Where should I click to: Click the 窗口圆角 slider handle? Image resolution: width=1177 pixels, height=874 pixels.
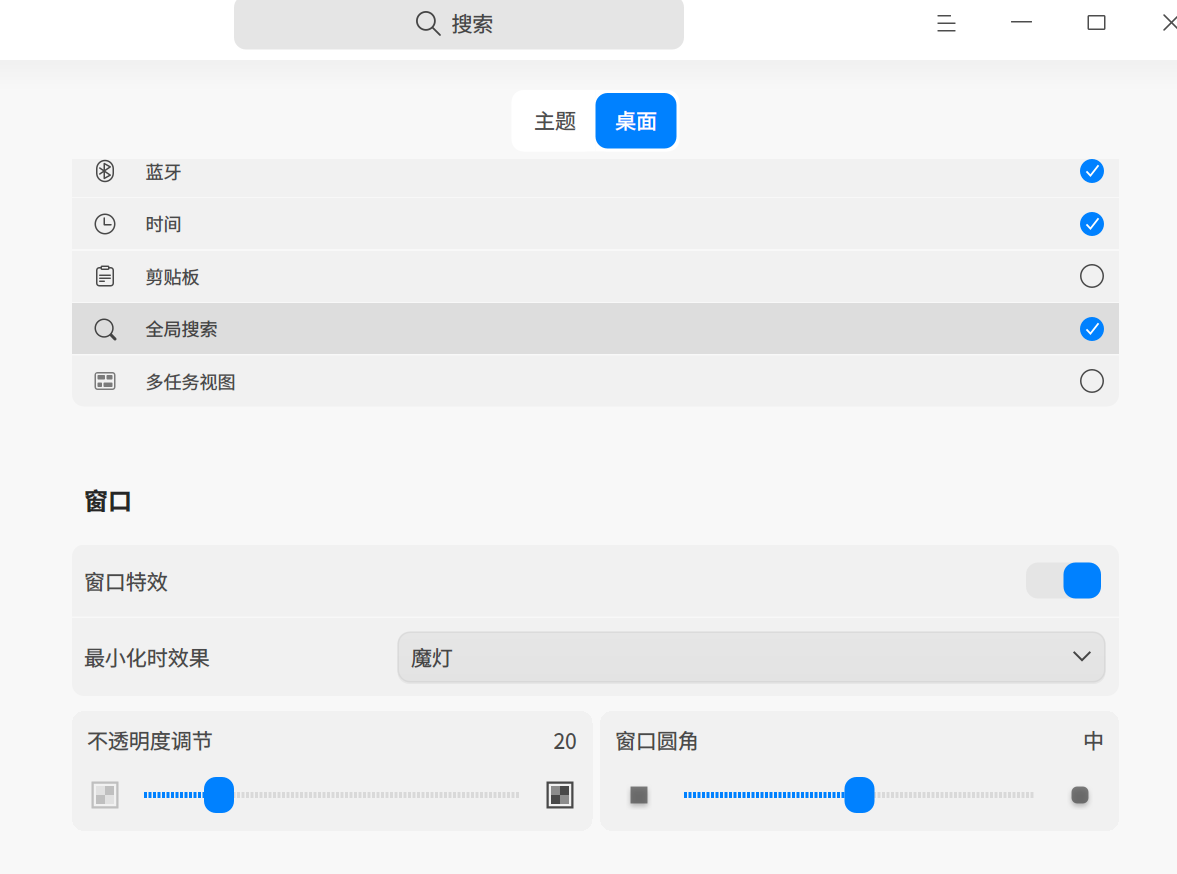pos(859,794)
